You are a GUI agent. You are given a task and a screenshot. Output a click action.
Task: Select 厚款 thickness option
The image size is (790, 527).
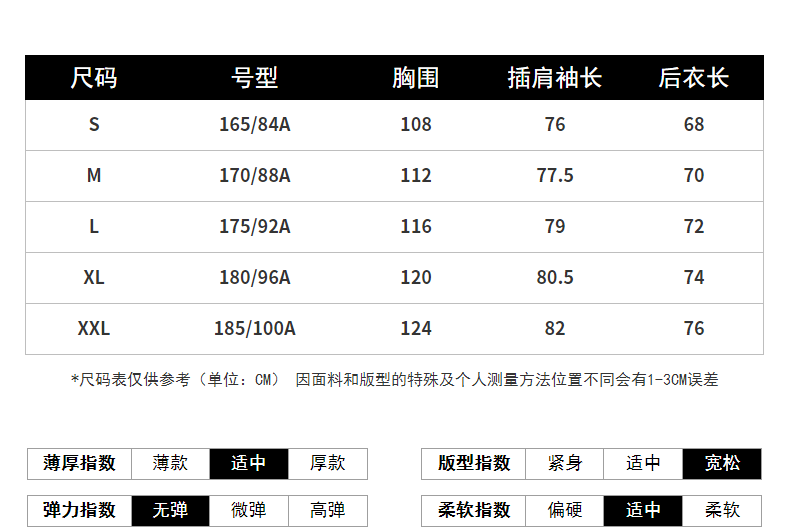[328, 464]
